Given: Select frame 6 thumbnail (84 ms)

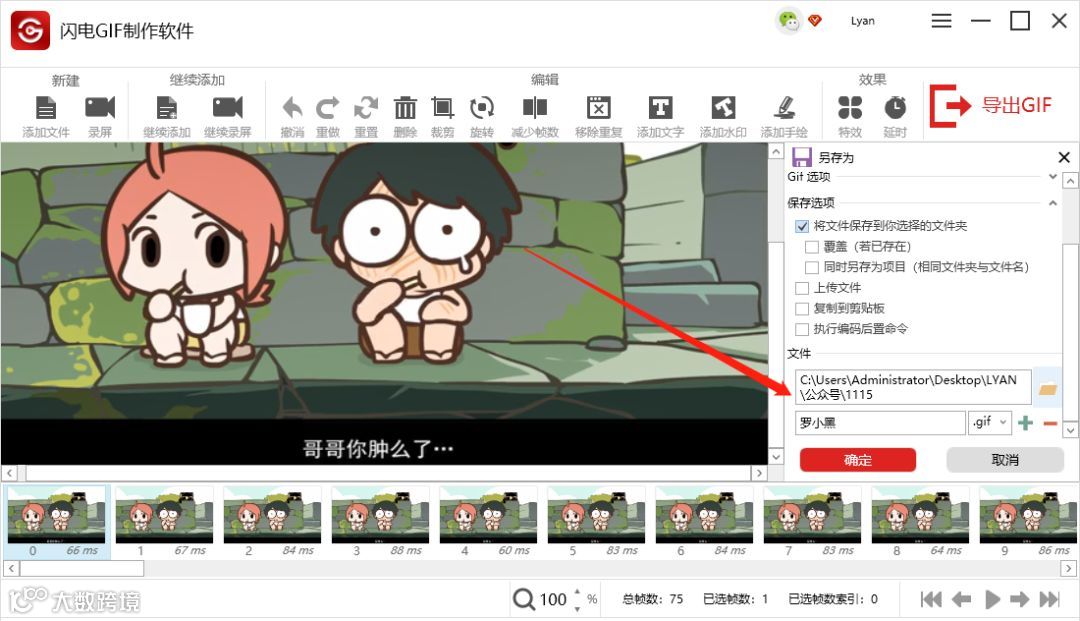Looking at the screenshot, I should (x=705, y=522).
